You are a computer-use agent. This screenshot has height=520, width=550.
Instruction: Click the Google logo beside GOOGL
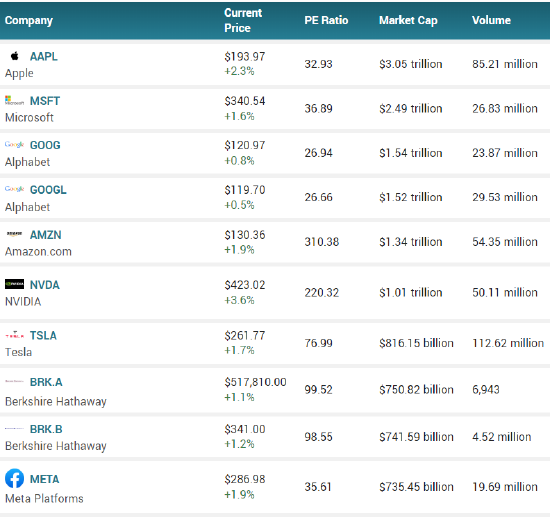pos(14,189)
